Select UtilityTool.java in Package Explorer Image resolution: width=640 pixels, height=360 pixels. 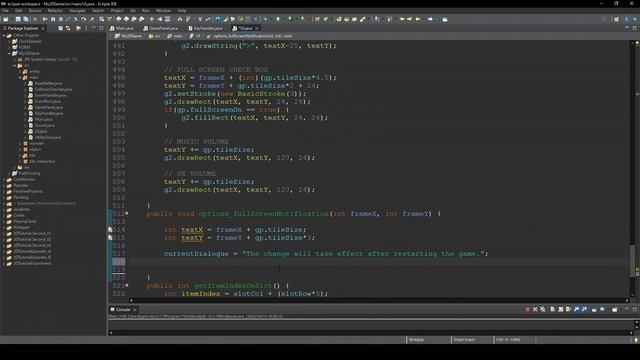tap(48, 138)
